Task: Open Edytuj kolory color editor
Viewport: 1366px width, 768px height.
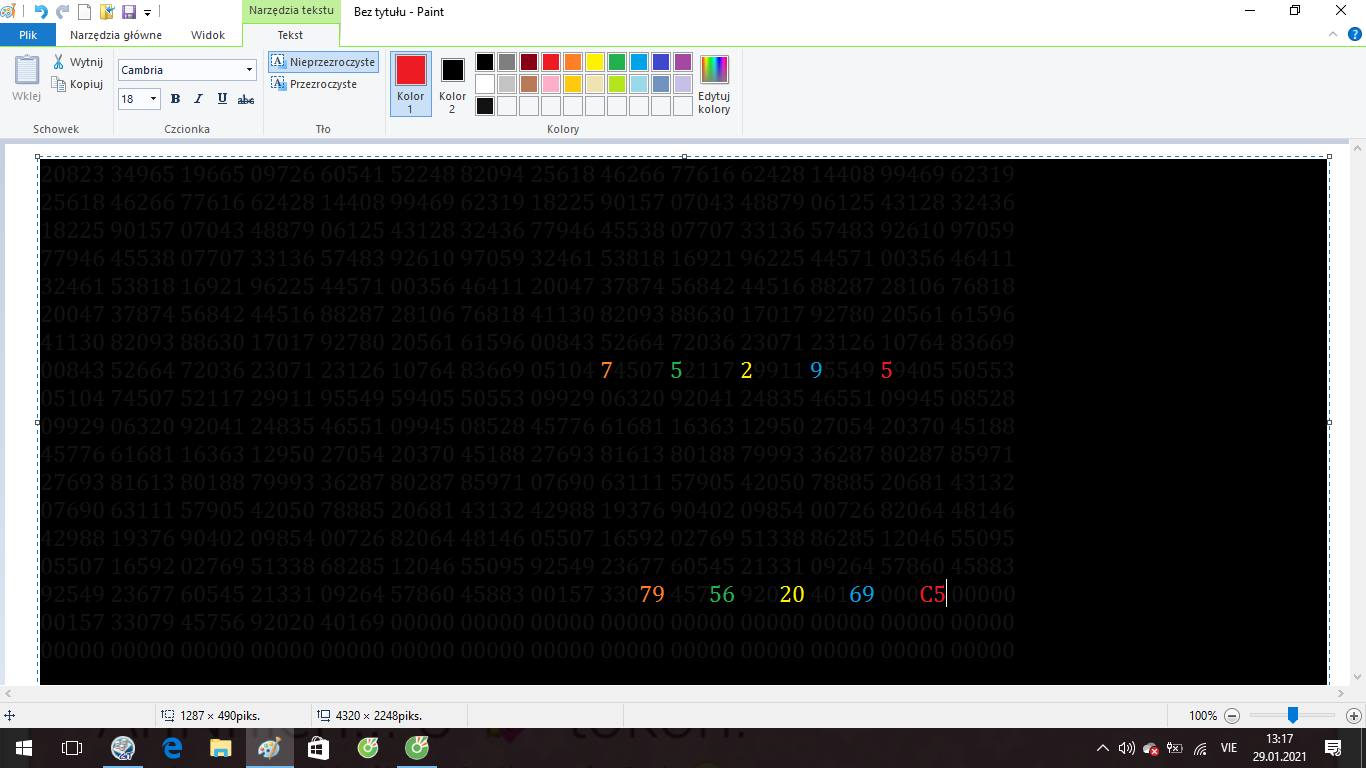Action: click(714, 85)
